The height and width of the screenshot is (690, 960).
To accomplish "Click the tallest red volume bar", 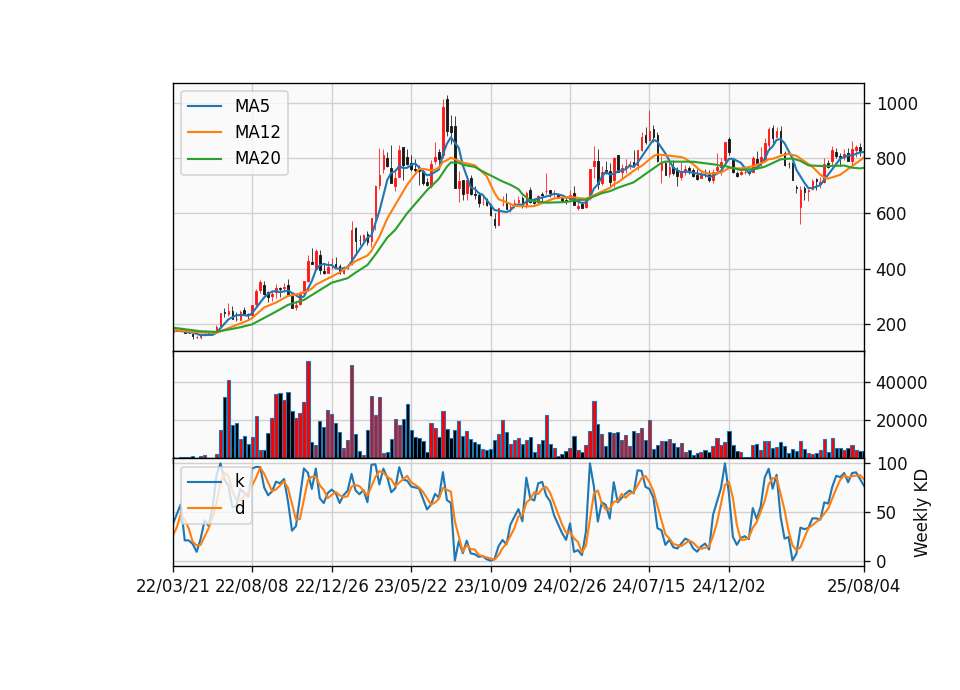I will point(309,410).
